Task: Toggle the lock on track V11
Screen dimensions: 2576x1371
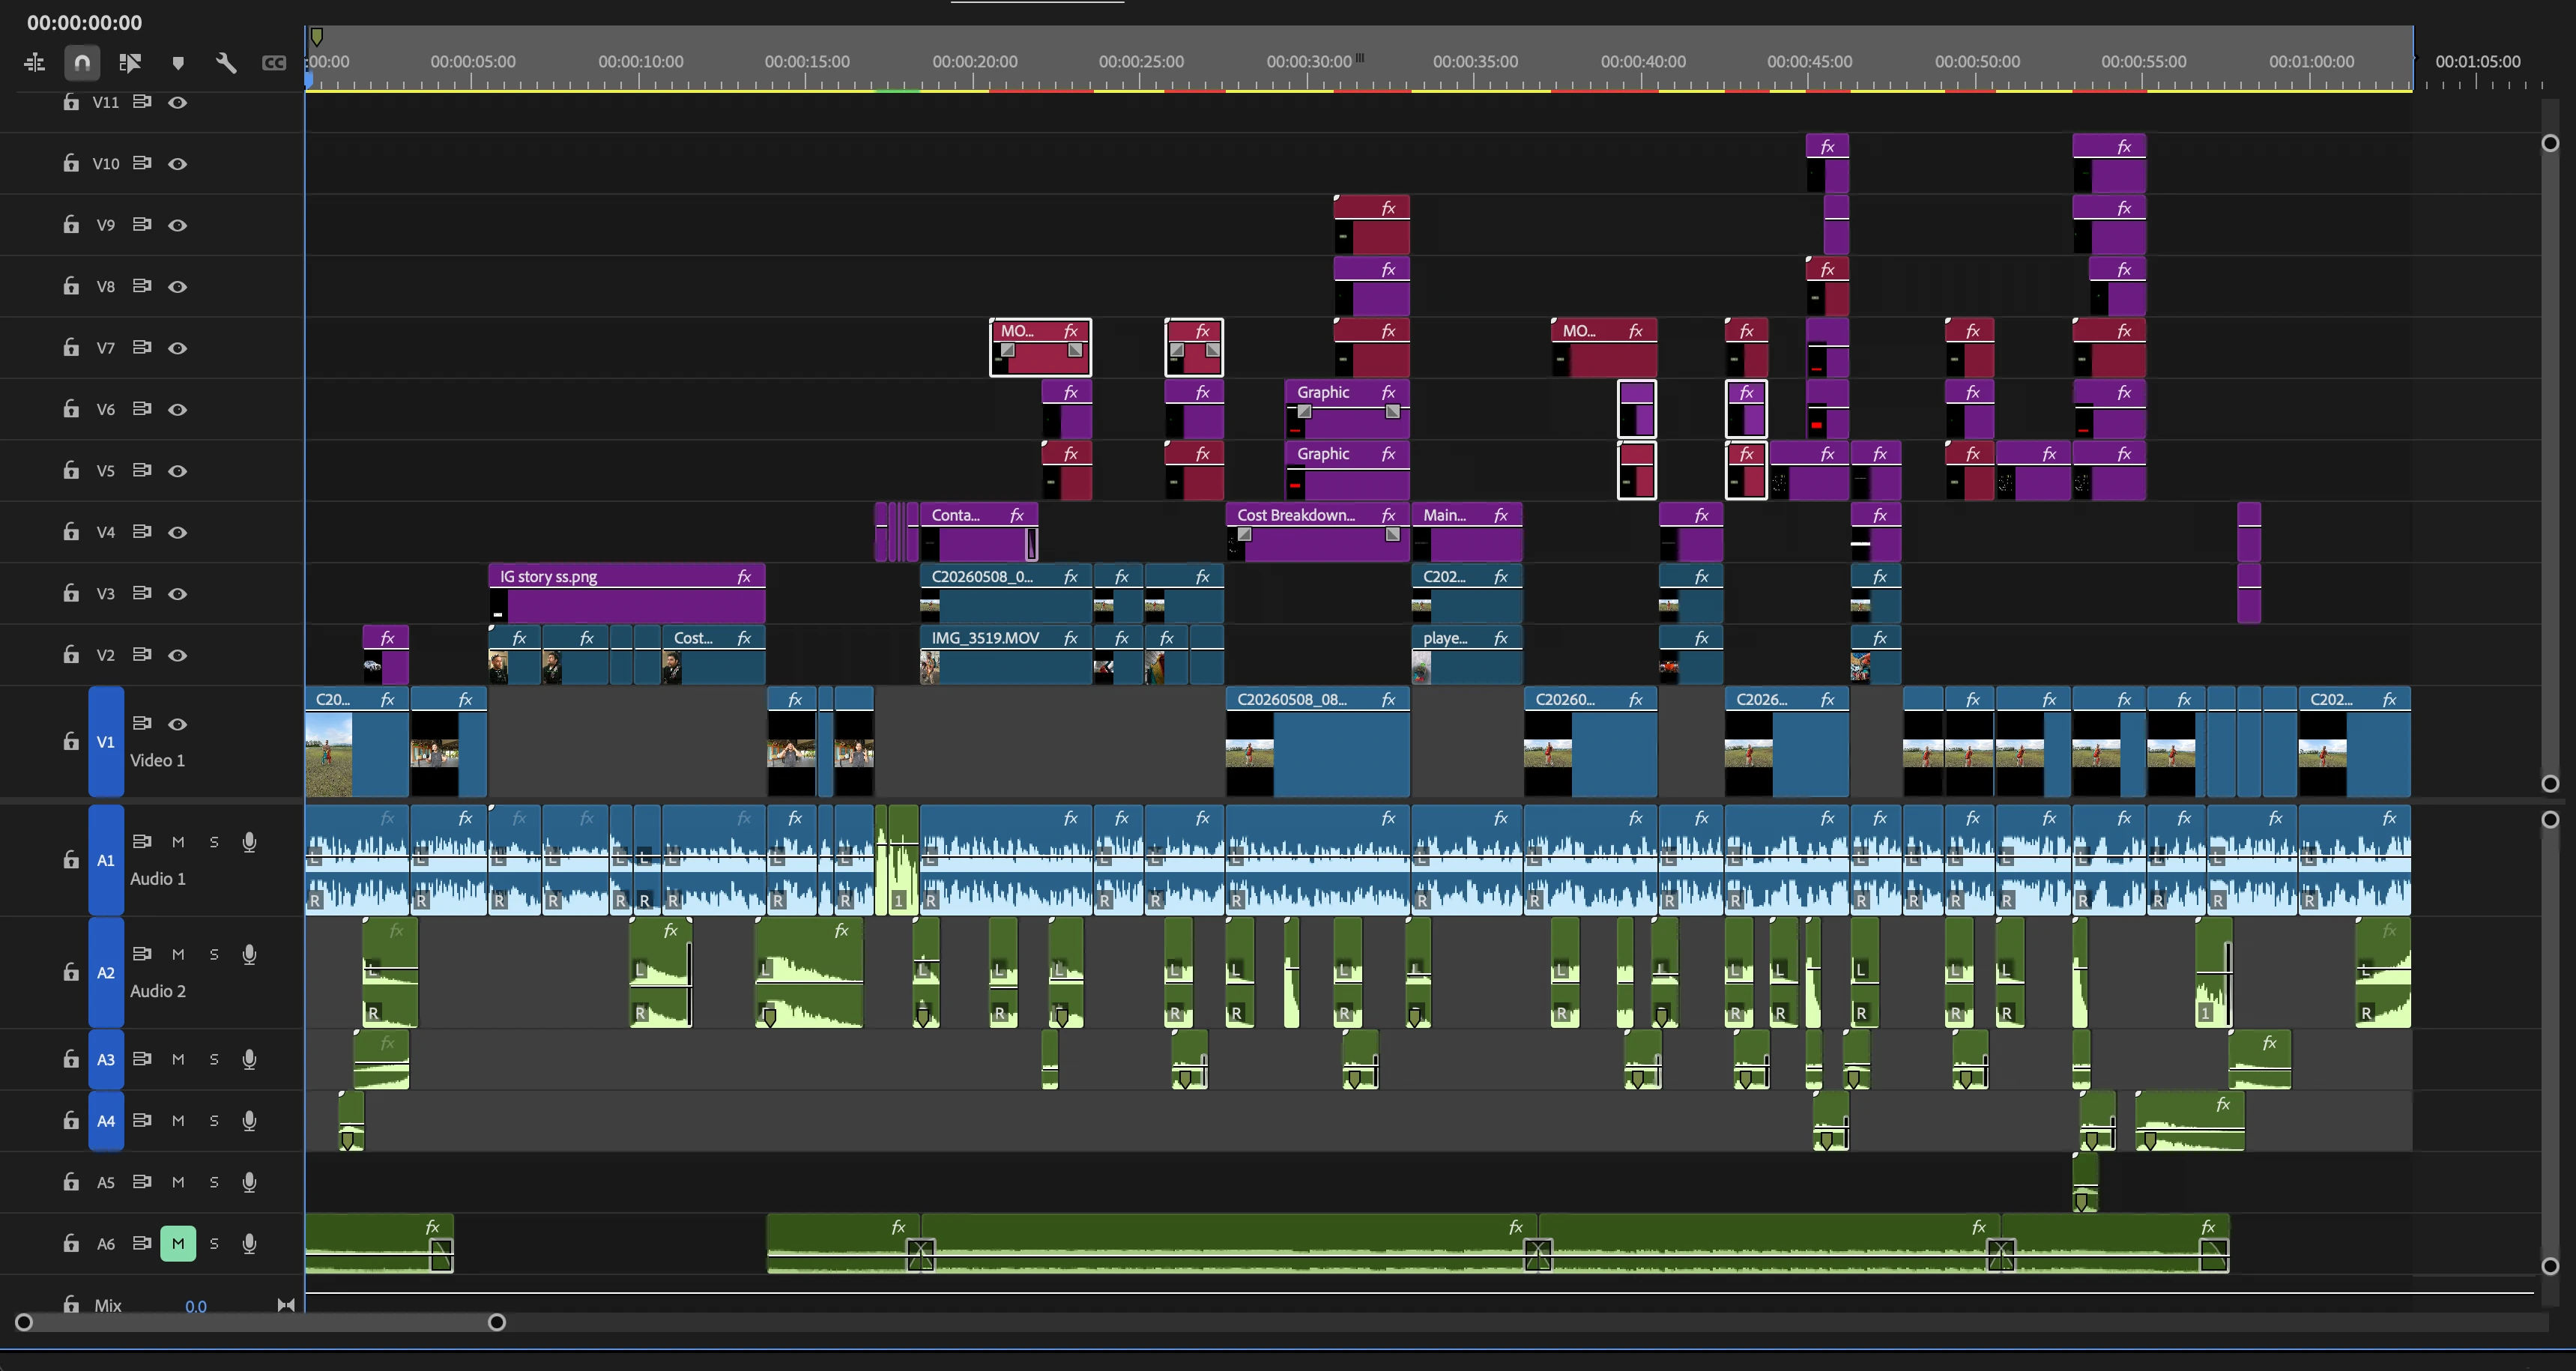Action: click(x=71, y=102)
